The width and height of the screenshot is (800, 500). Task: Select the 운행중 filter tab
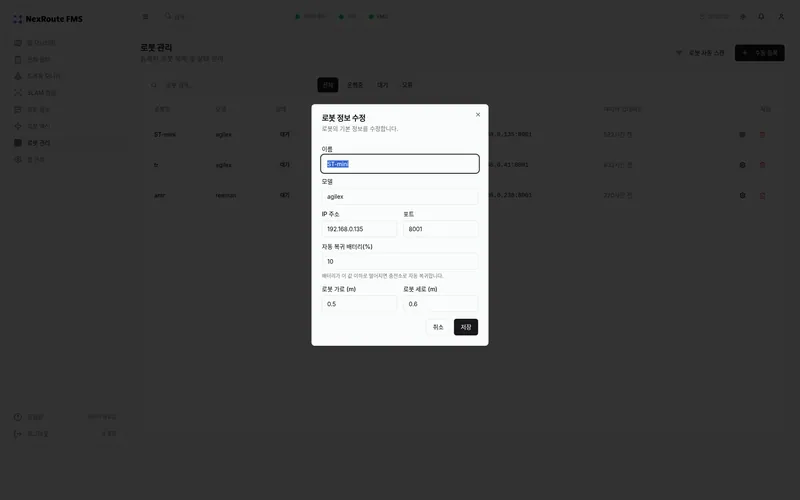point(355,85)
